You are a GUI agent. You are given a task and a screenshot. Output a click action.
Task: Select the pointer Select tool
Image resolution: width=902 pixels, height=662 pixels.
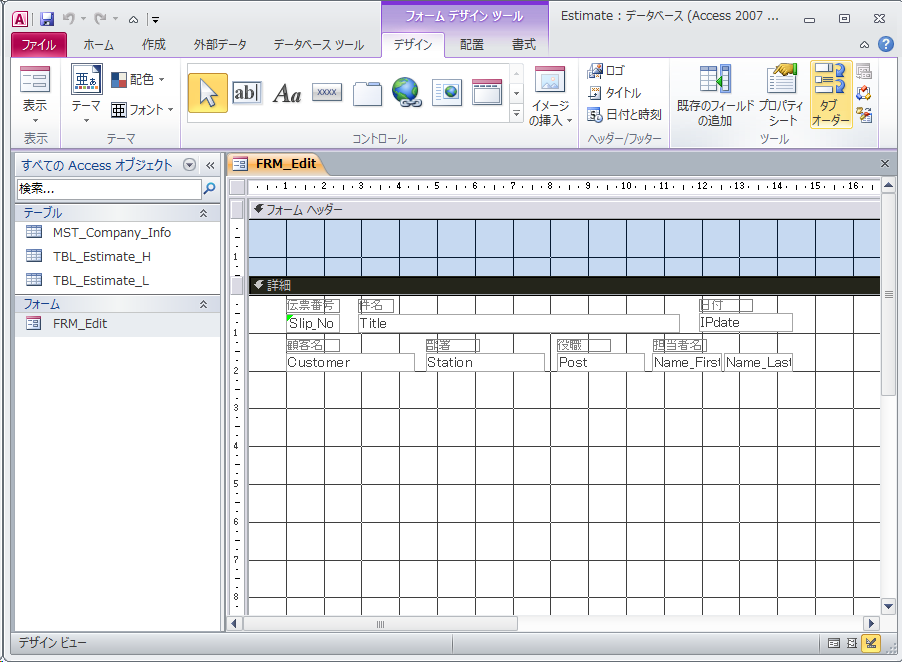[208, 93]
